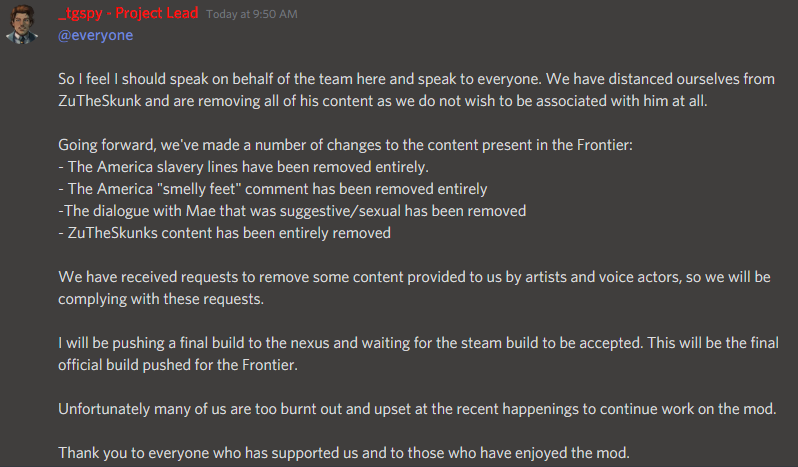
Task: Click the word Frontier ending the changes line
Action: (603, 145)
